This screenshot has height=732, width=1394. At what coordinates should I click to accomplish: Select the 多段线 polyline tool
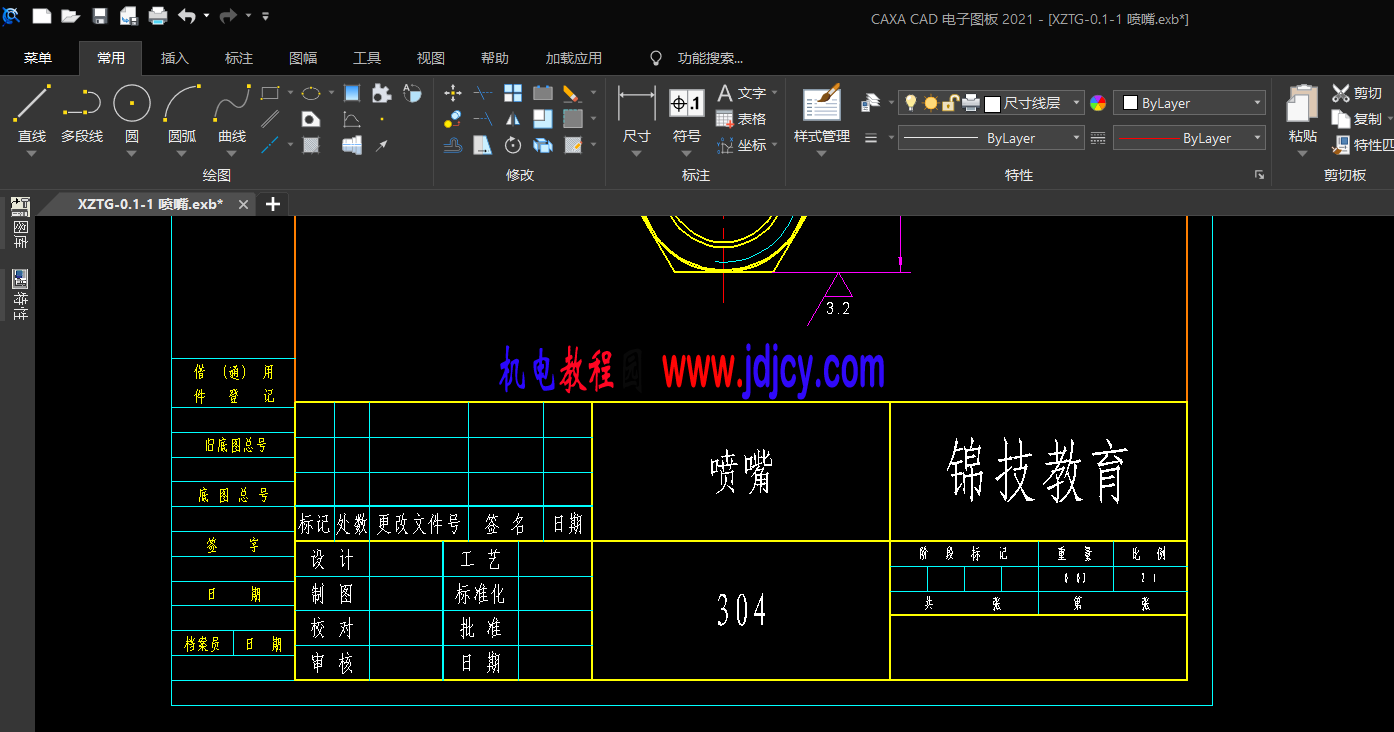click(x=82, y=113)
